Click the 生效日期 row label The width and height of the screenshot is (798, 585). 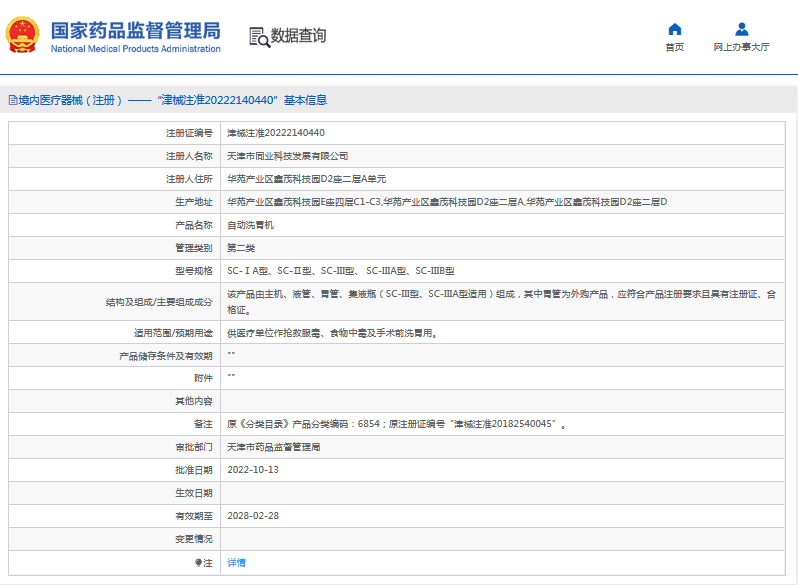tap(194, 493)
